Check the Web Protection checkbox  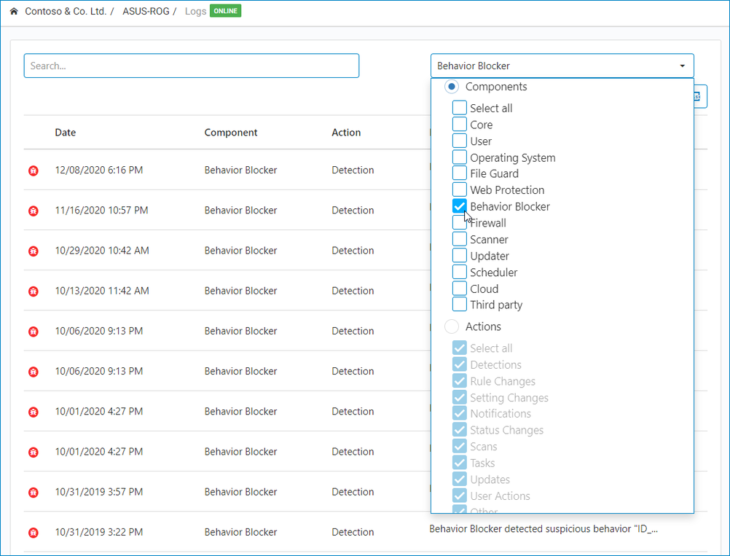pos(460,190)
